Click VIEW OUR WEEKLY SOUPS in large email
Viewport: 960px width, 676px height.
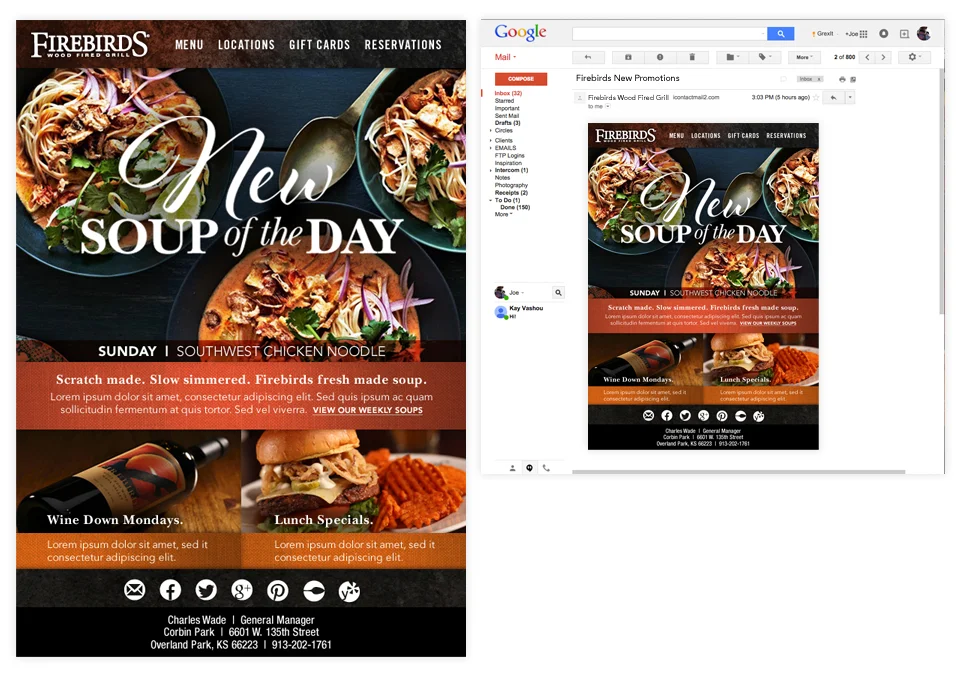367,410
